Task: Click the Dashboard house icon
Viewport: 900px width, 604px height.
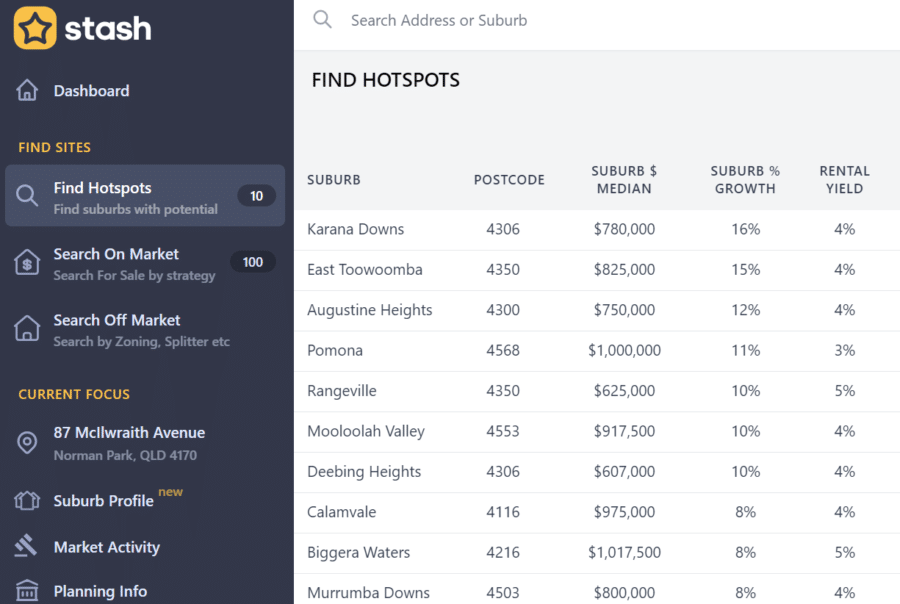Action: (x=27, y=91)
